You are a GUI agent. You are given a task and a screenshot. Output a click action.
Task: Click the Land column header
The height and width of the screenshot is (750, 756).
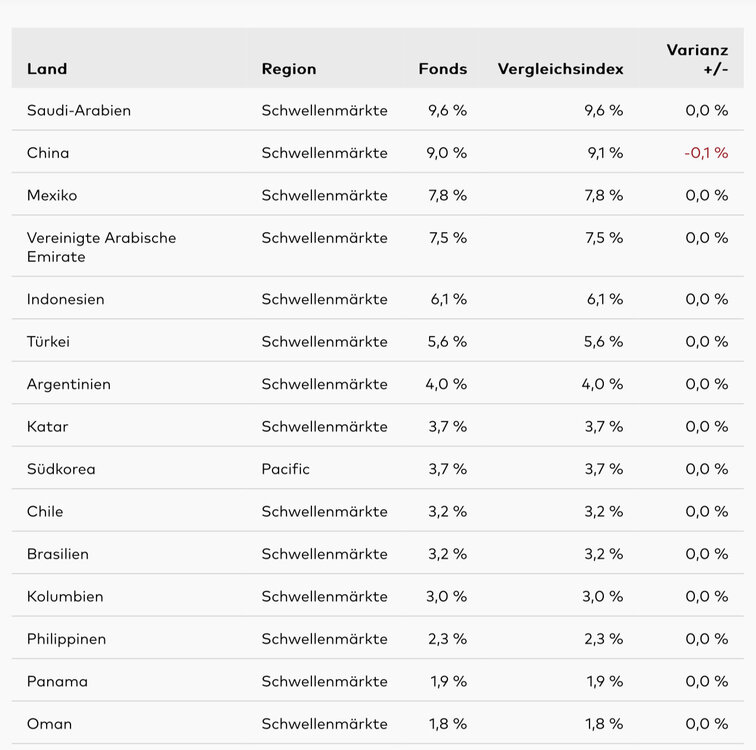[x=47, y=69]
